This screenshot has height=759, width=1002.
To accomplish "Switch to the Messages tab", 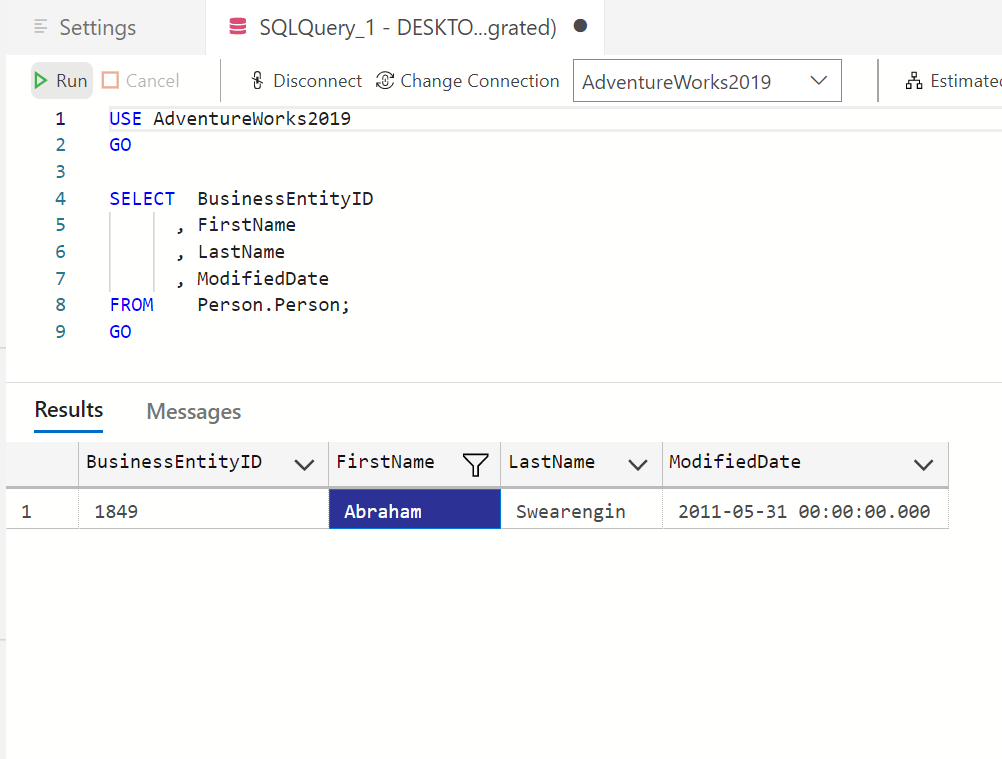I will coord(193,411).
